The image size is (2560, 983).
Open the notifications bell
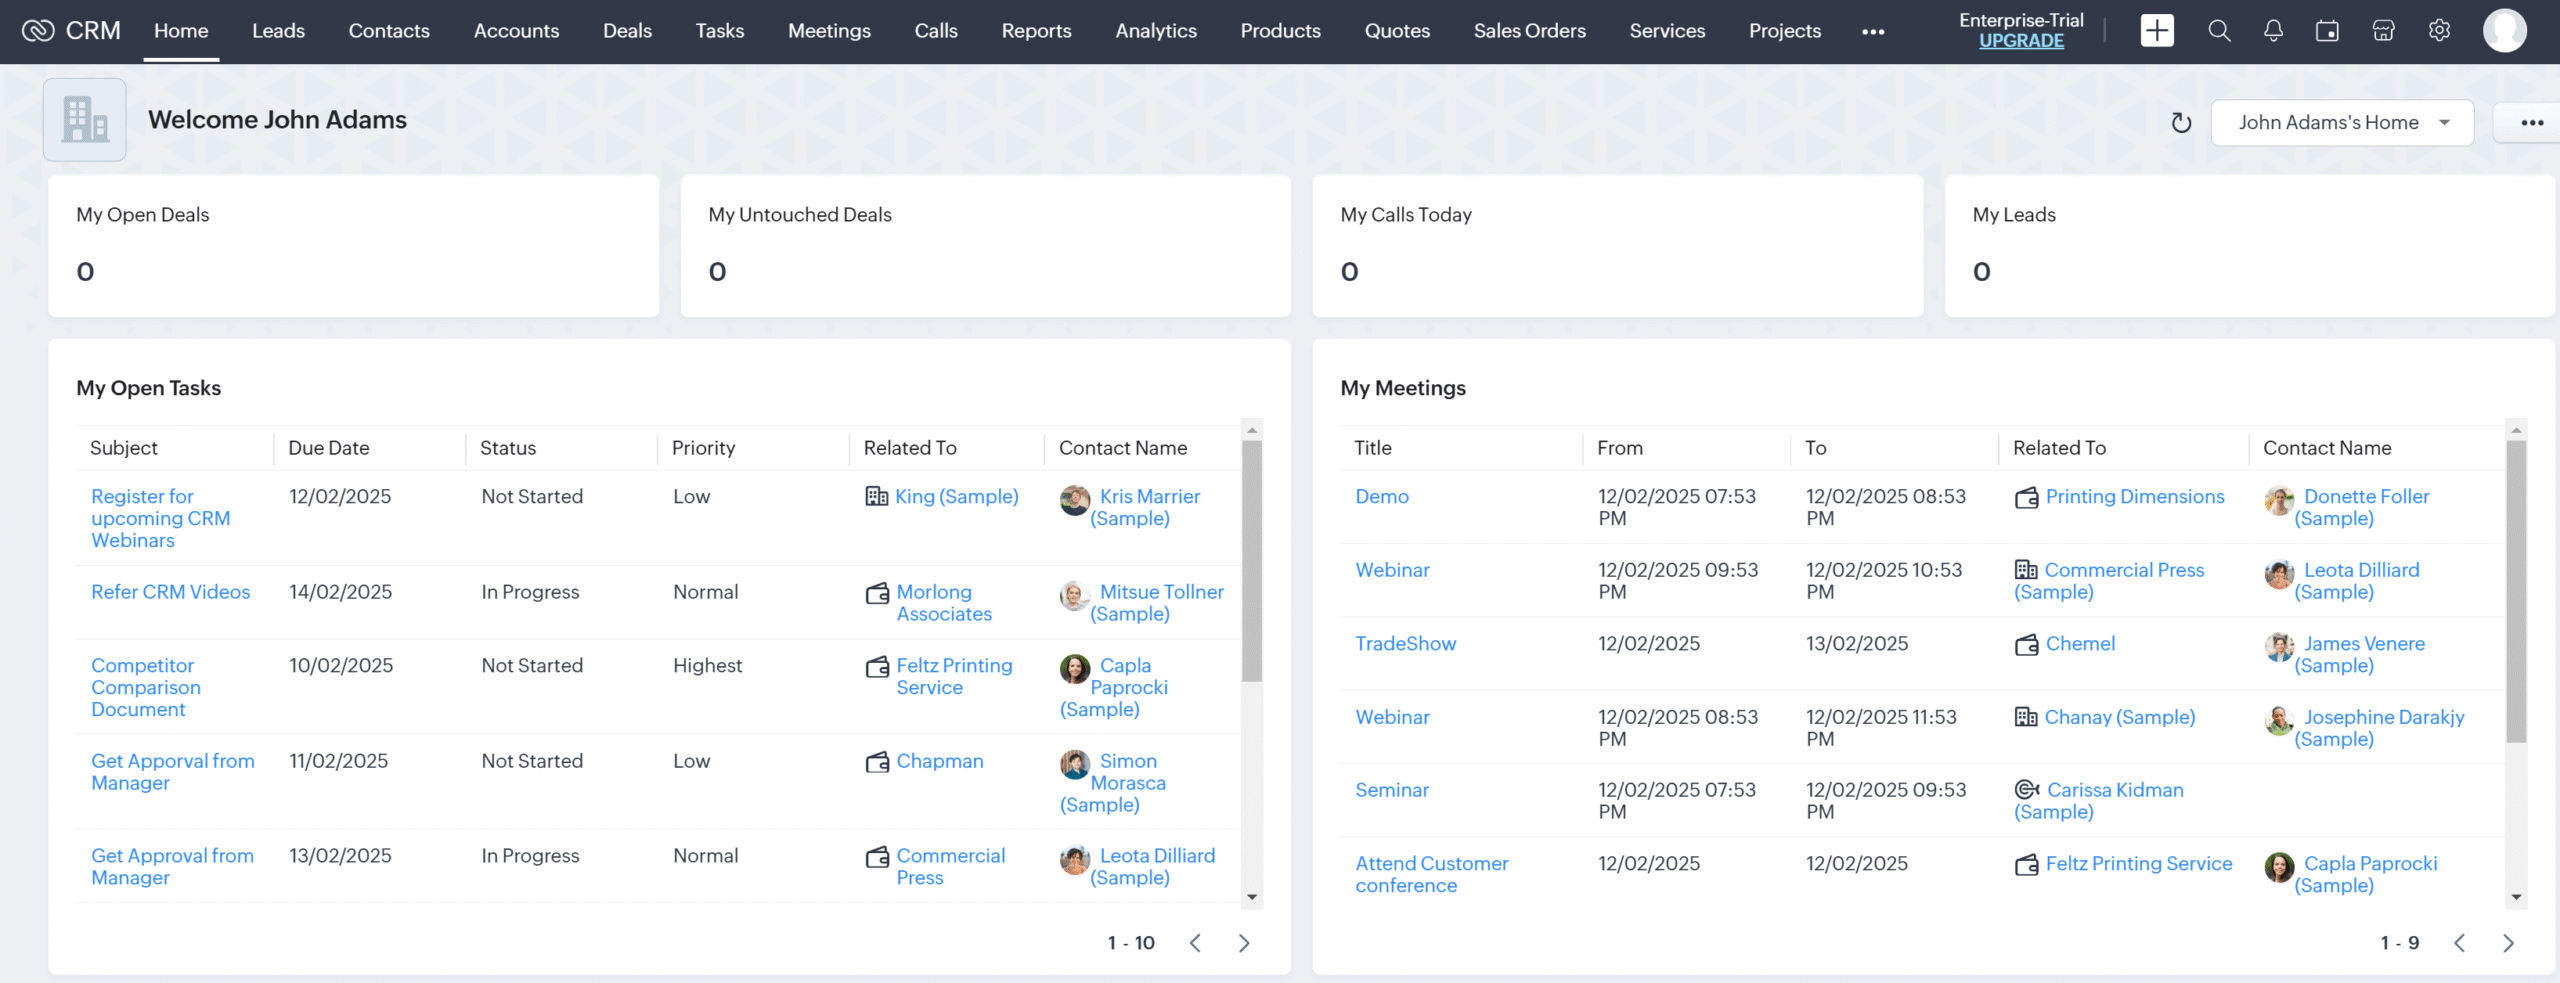[x=2273, y=30]
